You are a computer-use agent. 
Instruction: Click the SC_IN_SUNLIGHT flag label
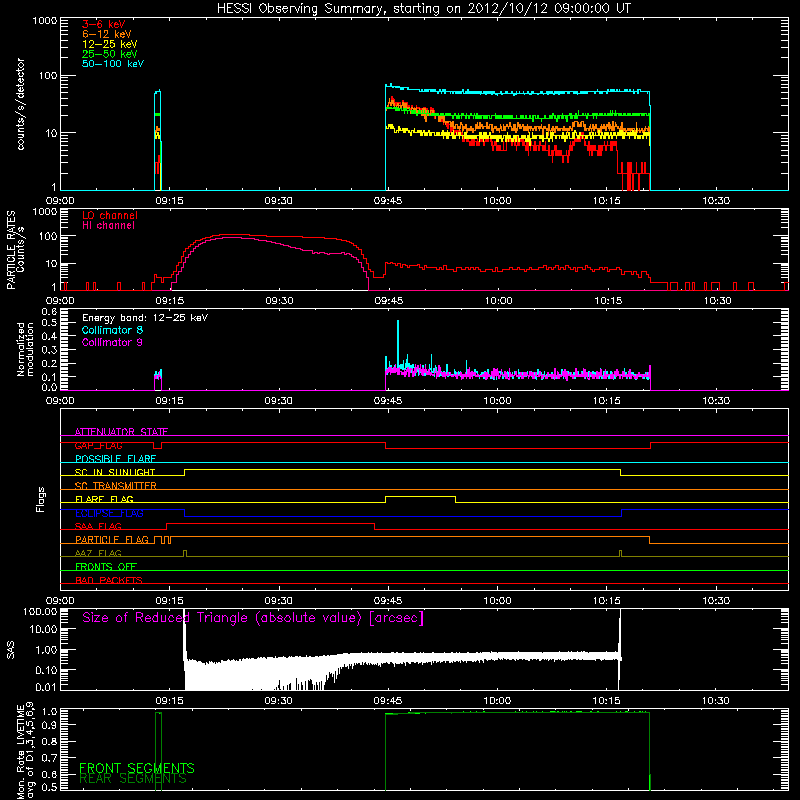115,472
